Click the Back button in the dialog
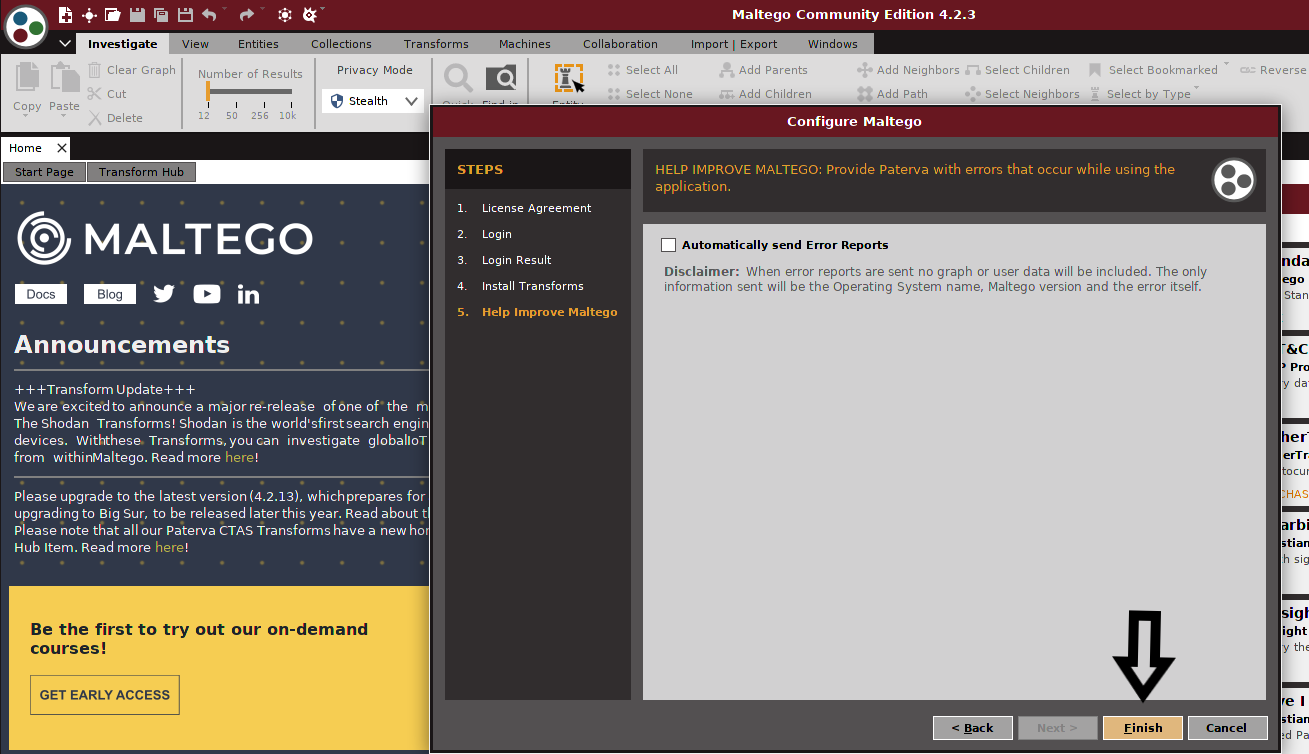This screenshot has width=1309, height=754. tap(973, 728)
